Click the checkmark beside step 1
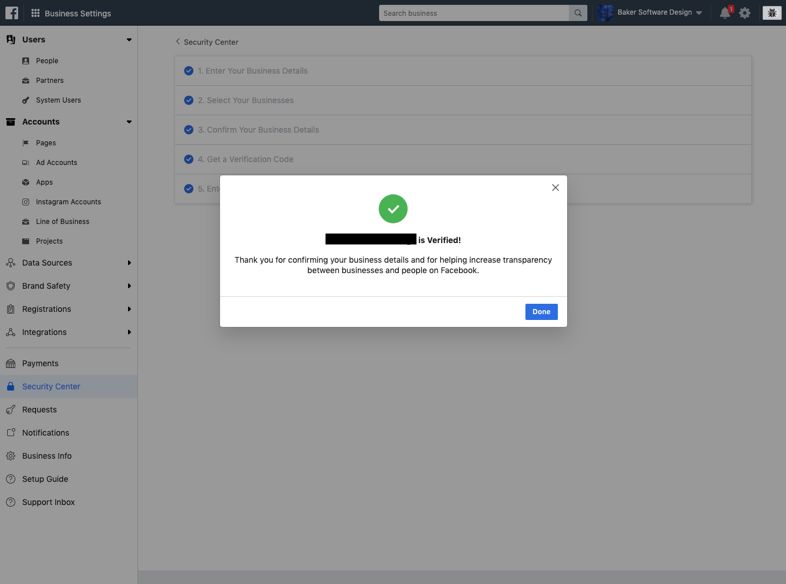This screenshot has width=786, height=584. (x=188, y=71)
